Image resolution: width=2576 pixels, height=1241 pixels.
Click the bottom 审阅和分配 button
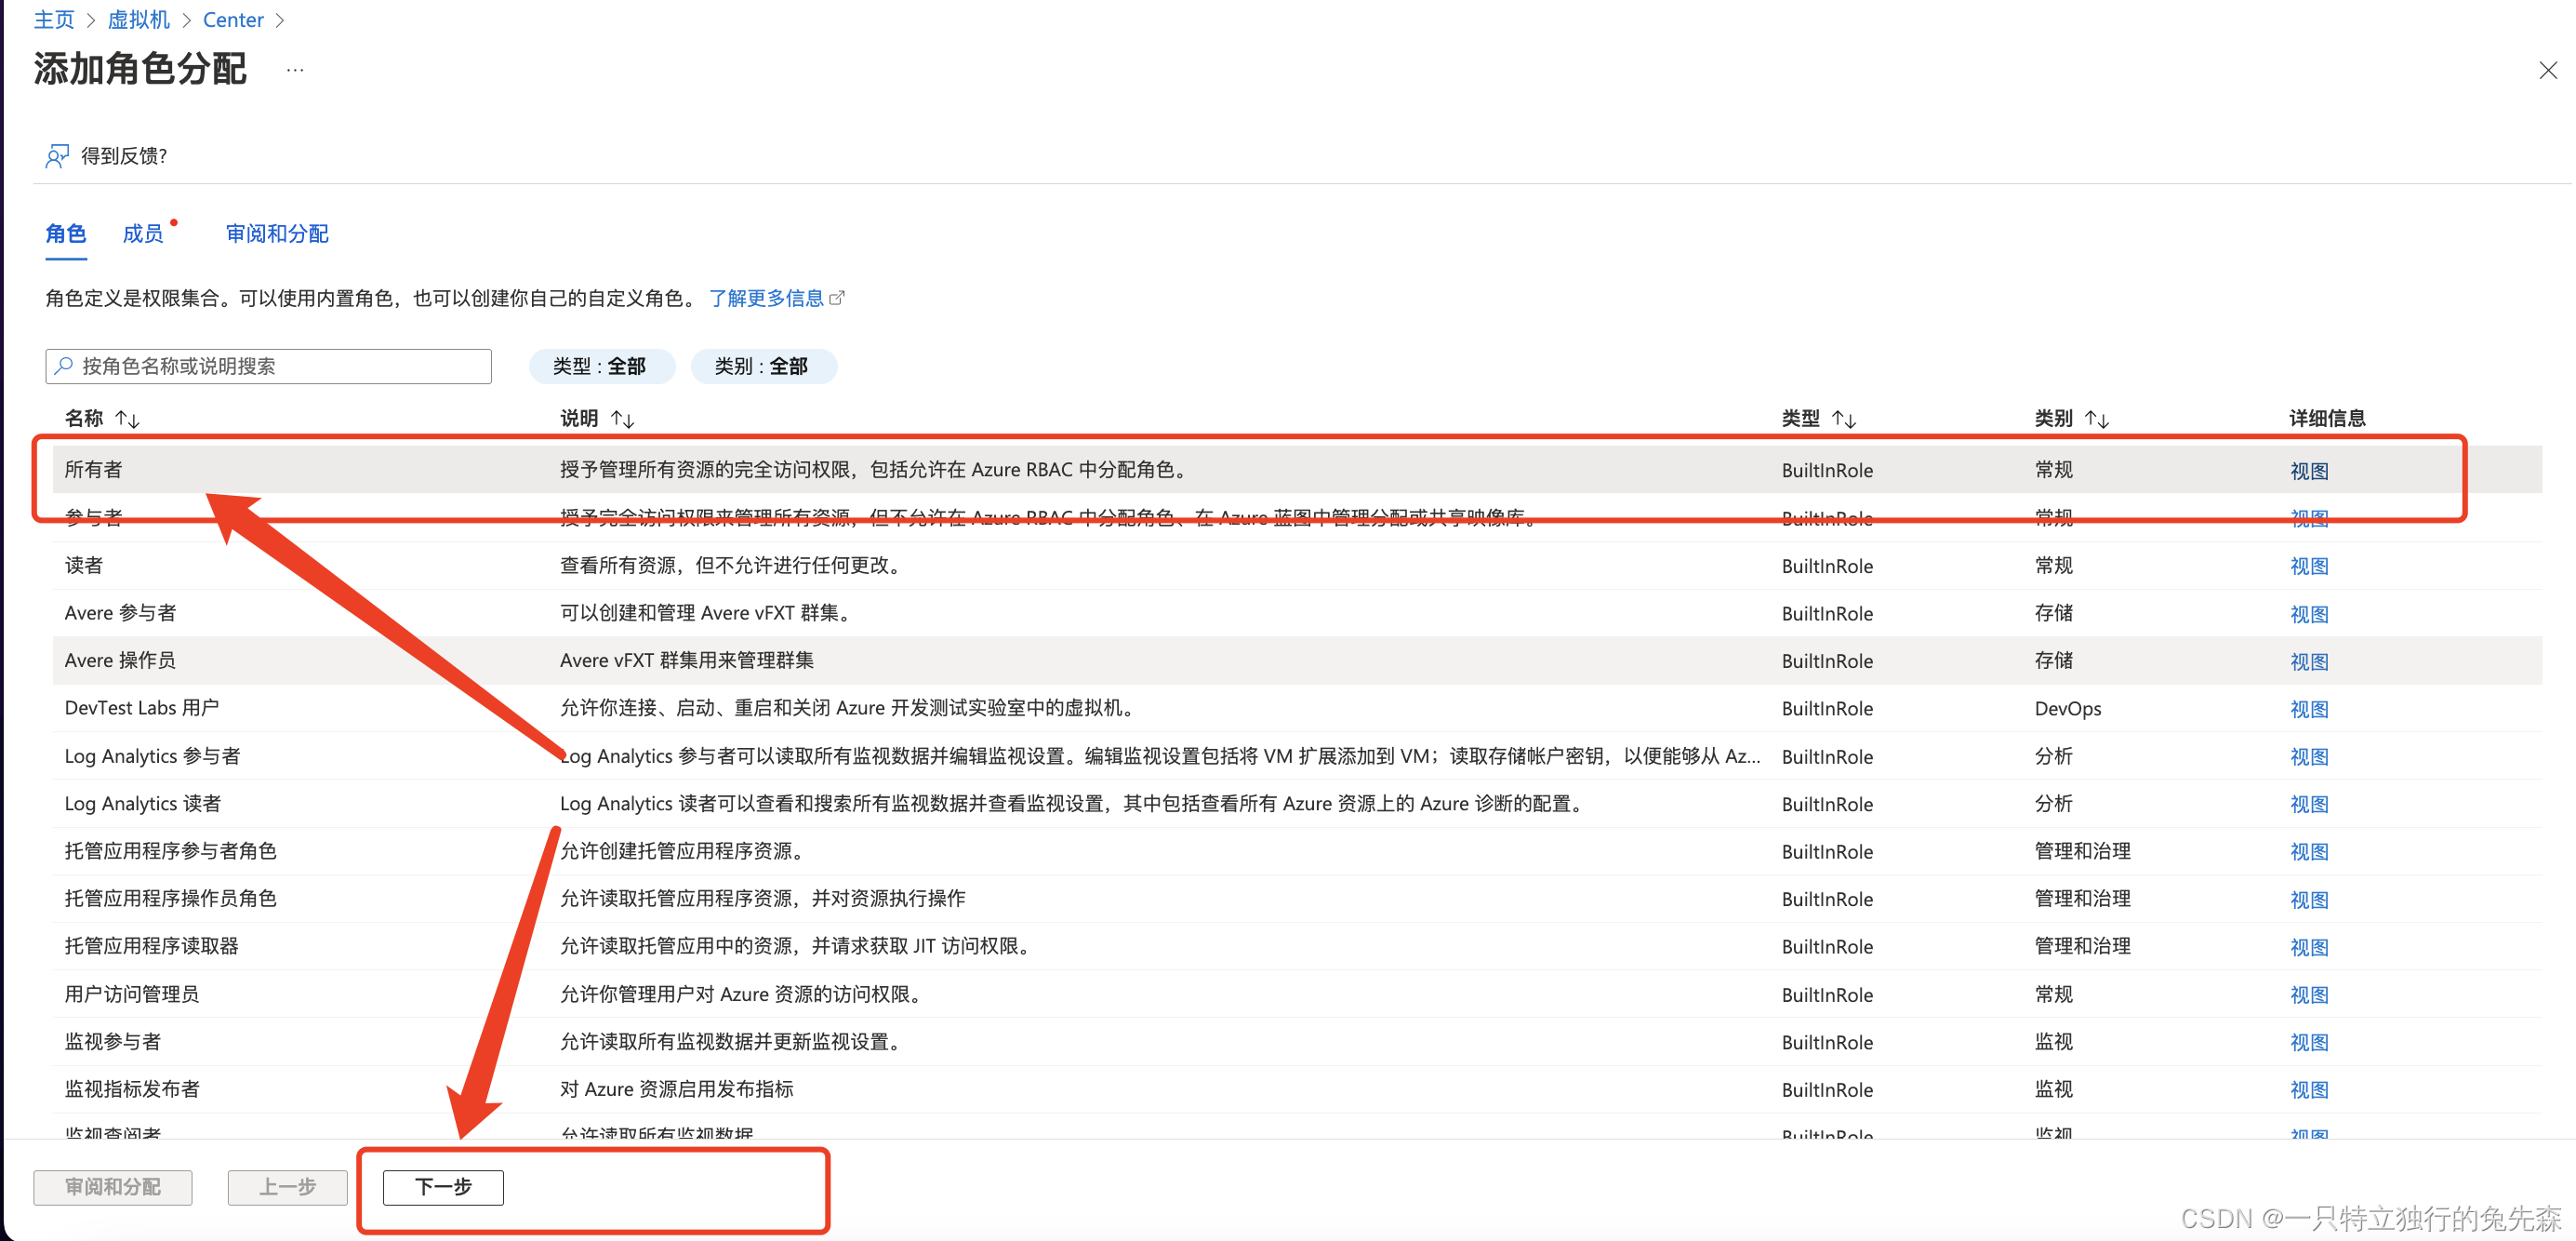coord(113,1187)
